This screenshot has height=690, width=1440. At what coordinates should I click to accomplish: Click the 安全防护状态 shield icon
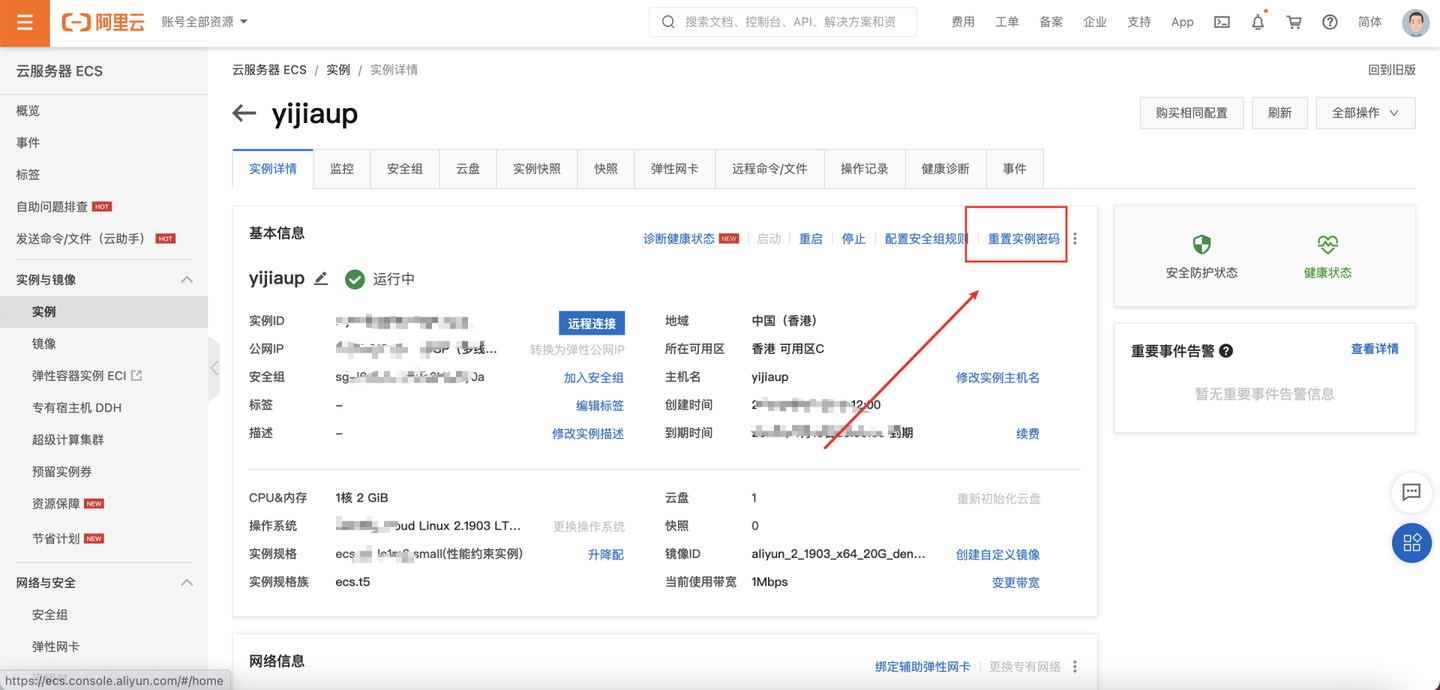(x=1202, y=244)
